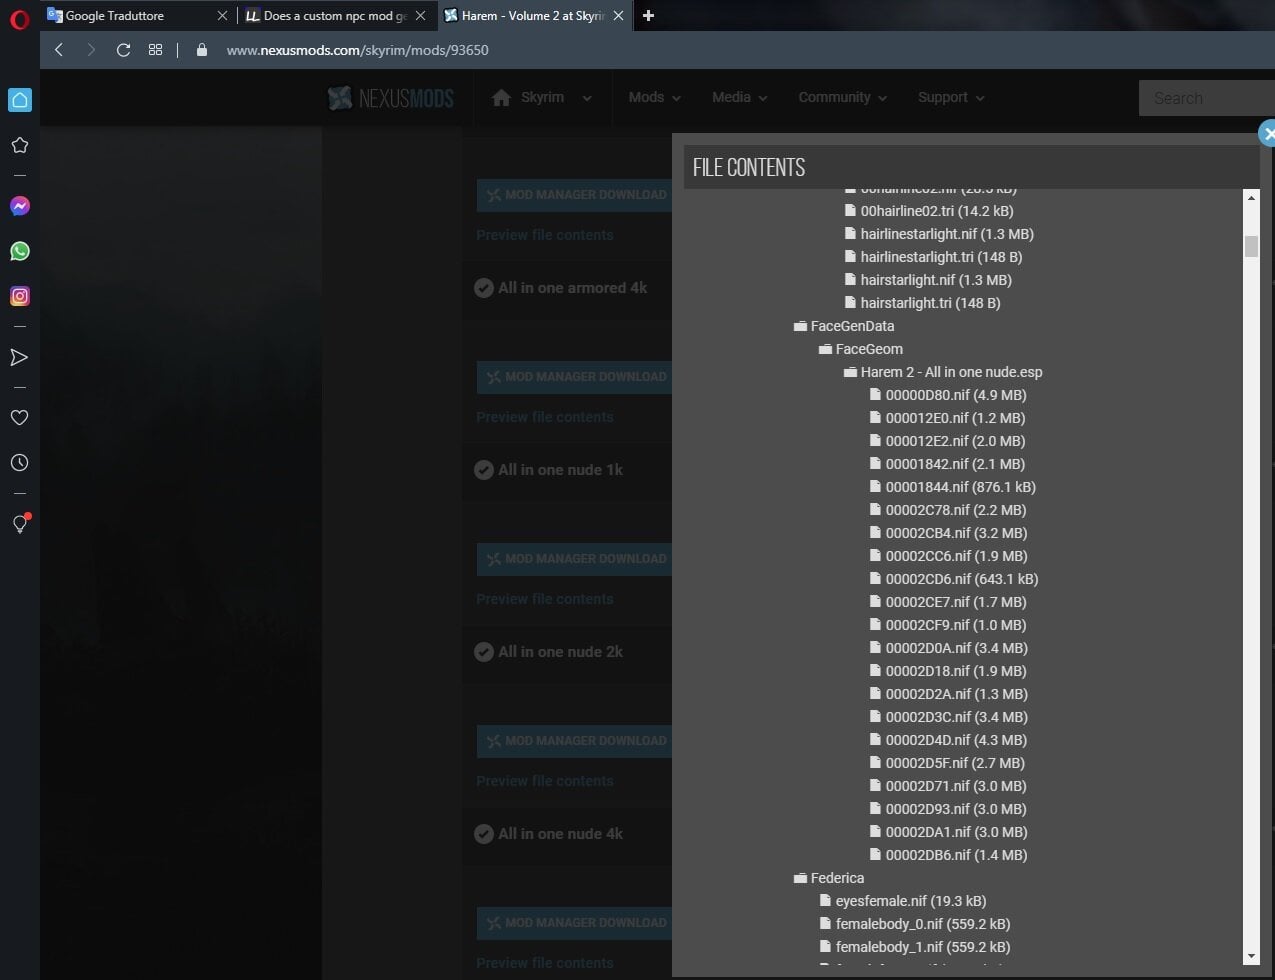Open the My Flow arrow icon in sidebar
The image size is (1275, 980).
pos(19,357)
